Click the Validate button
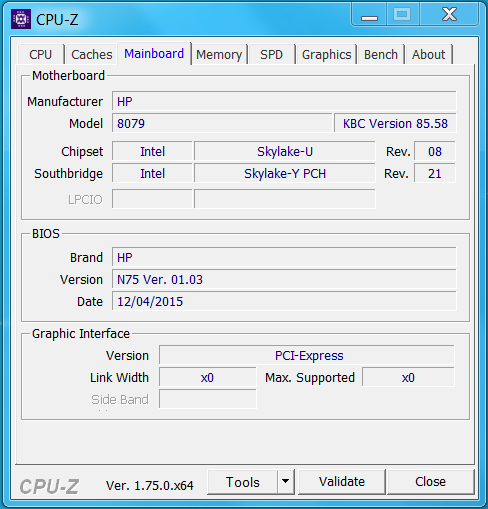Viewport: 488px width, 509px height. pyautogui.click(x=342, y=482)
